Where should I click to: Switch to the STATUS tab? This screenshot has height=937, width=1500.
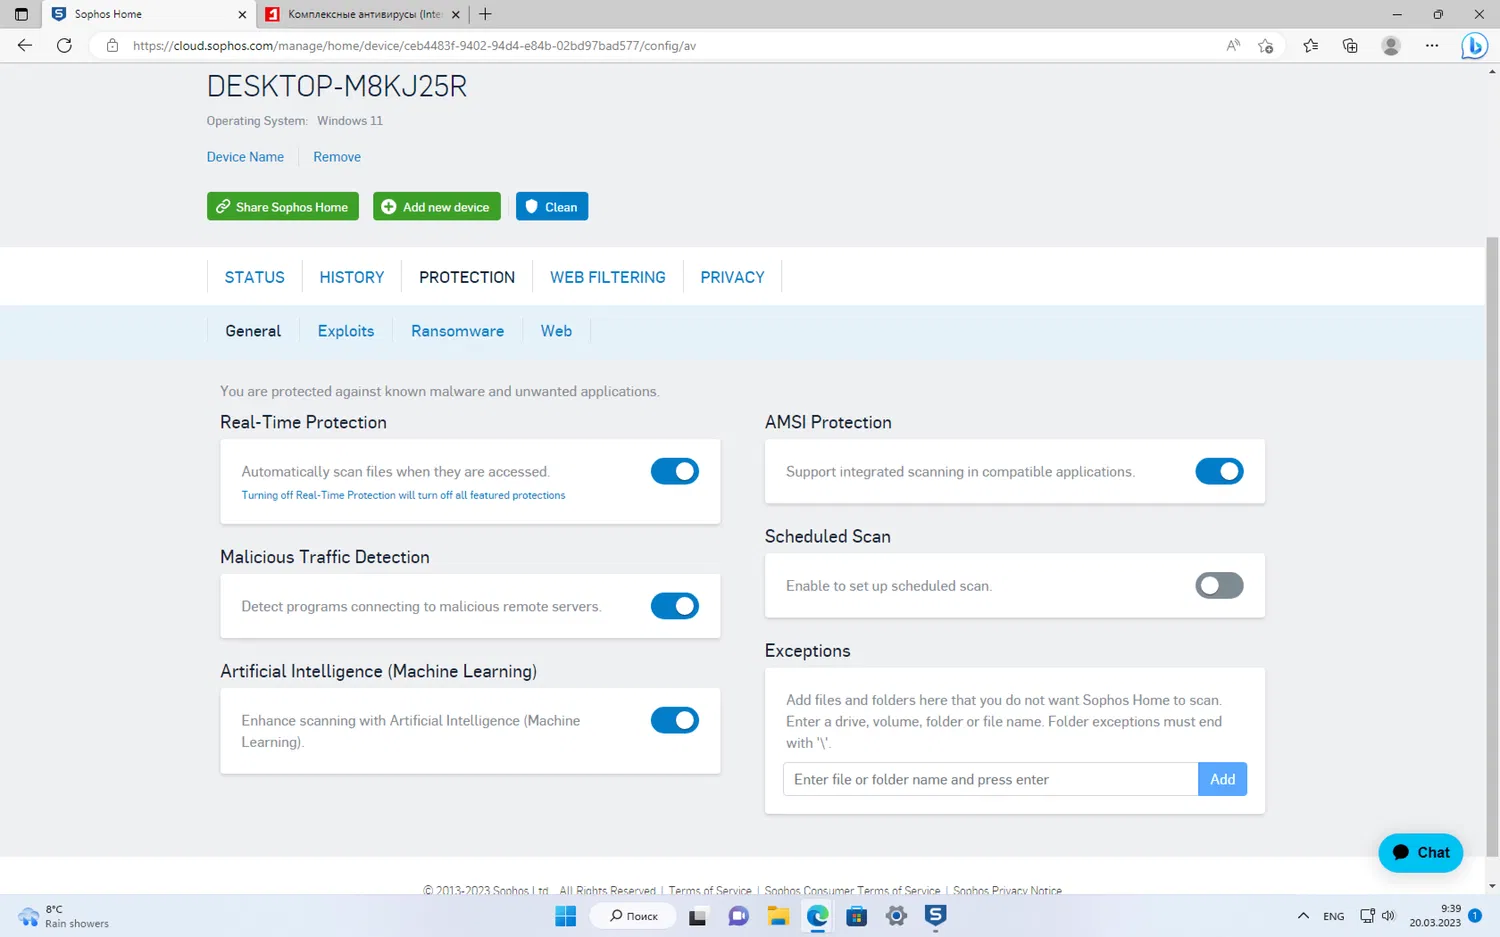pos(255,277)
